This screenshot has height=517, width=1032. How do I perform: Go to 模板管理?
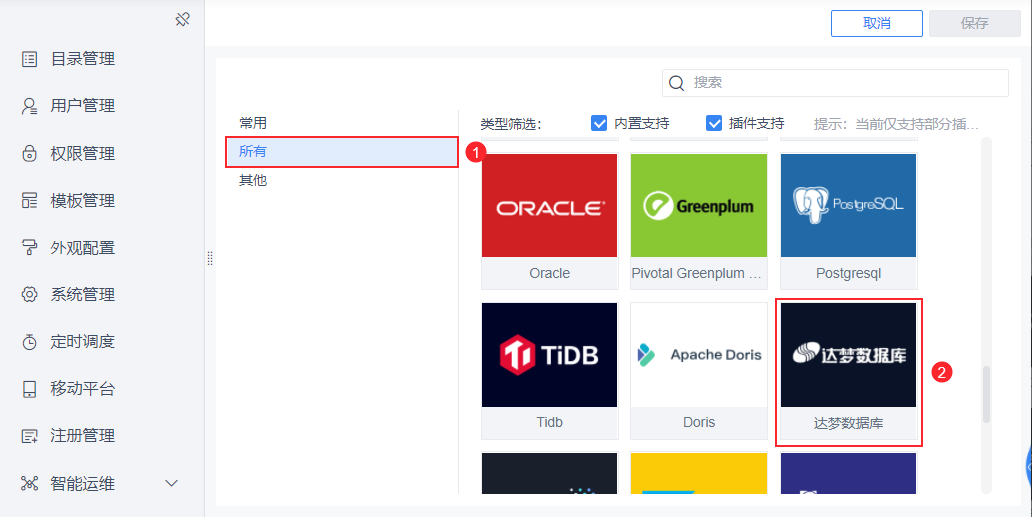coord(83,201)
